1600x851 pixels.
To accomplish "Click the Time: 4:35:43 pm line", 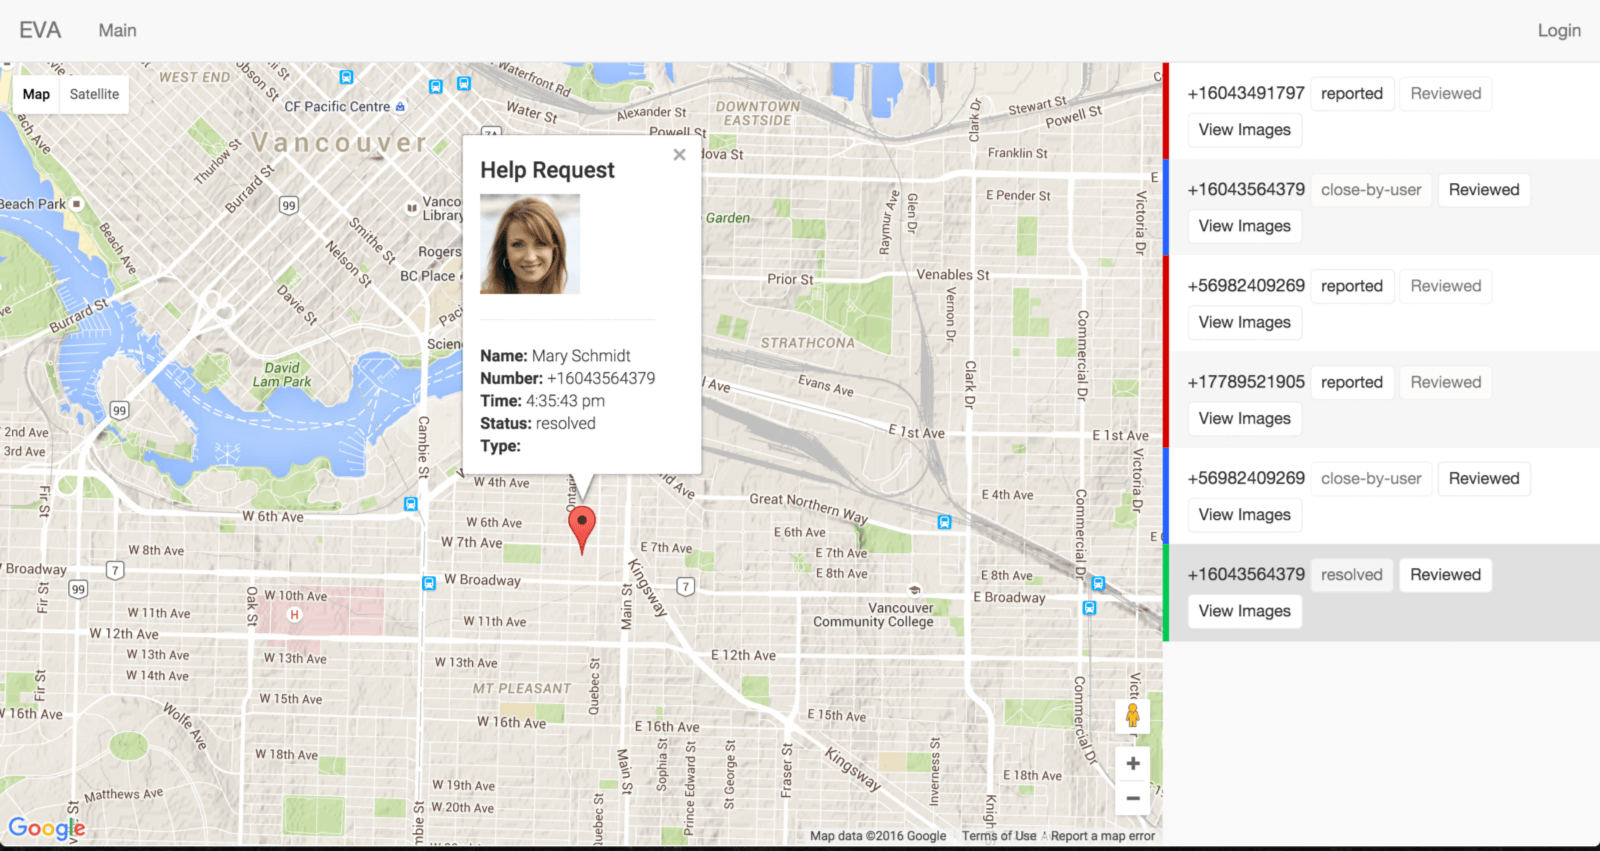I will click(542, 401).
